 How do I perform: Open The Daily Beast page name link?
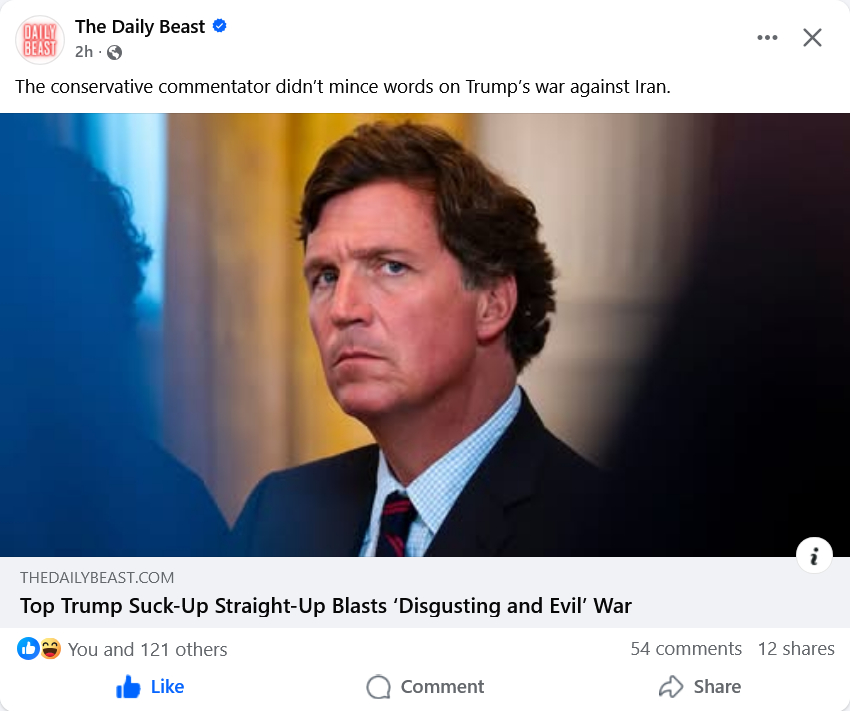[x=140, y=26]
